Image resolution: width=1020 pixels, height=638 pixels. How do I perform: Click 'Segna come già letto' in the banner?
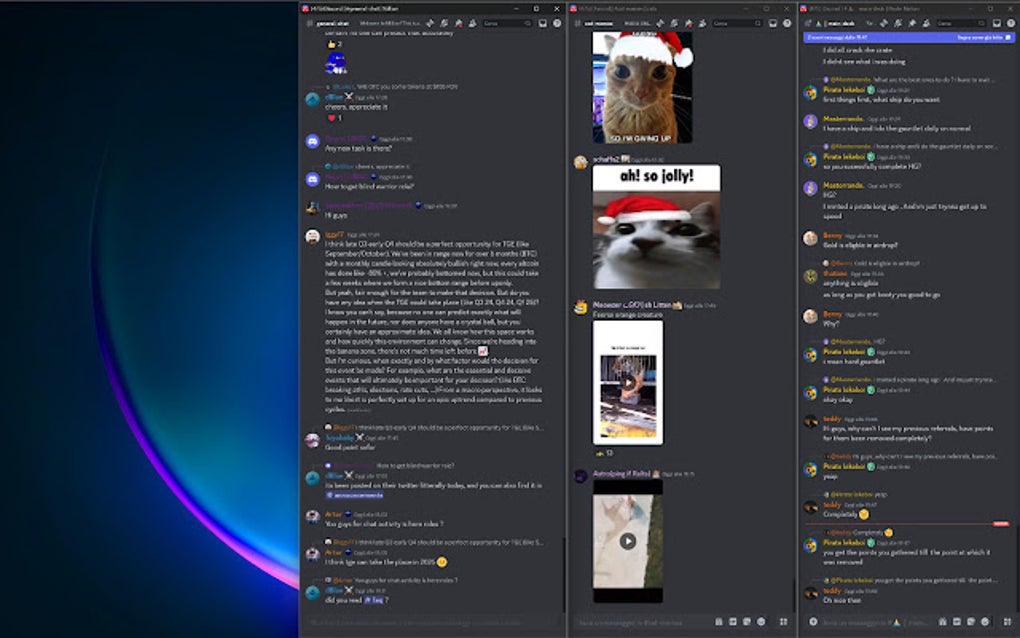pyautogui.click(x=982, y=35)
